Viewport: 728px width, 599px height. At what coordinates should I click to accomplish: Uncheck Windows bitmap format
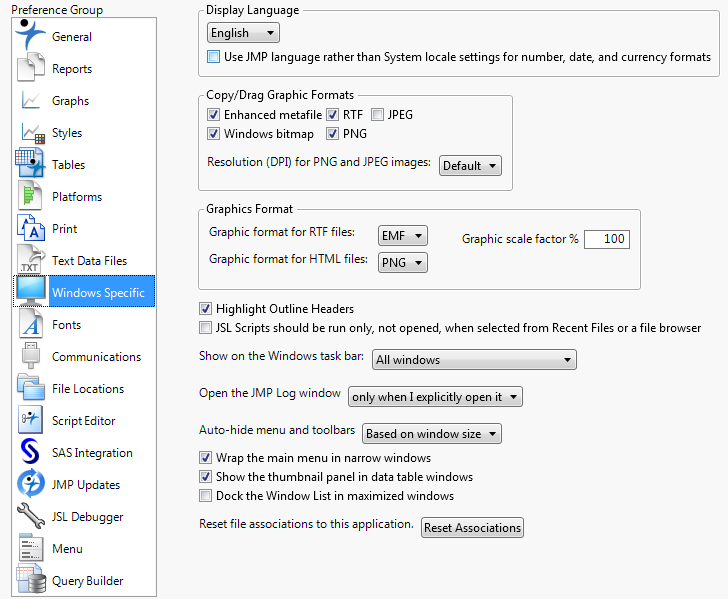(x=213, y=134)
